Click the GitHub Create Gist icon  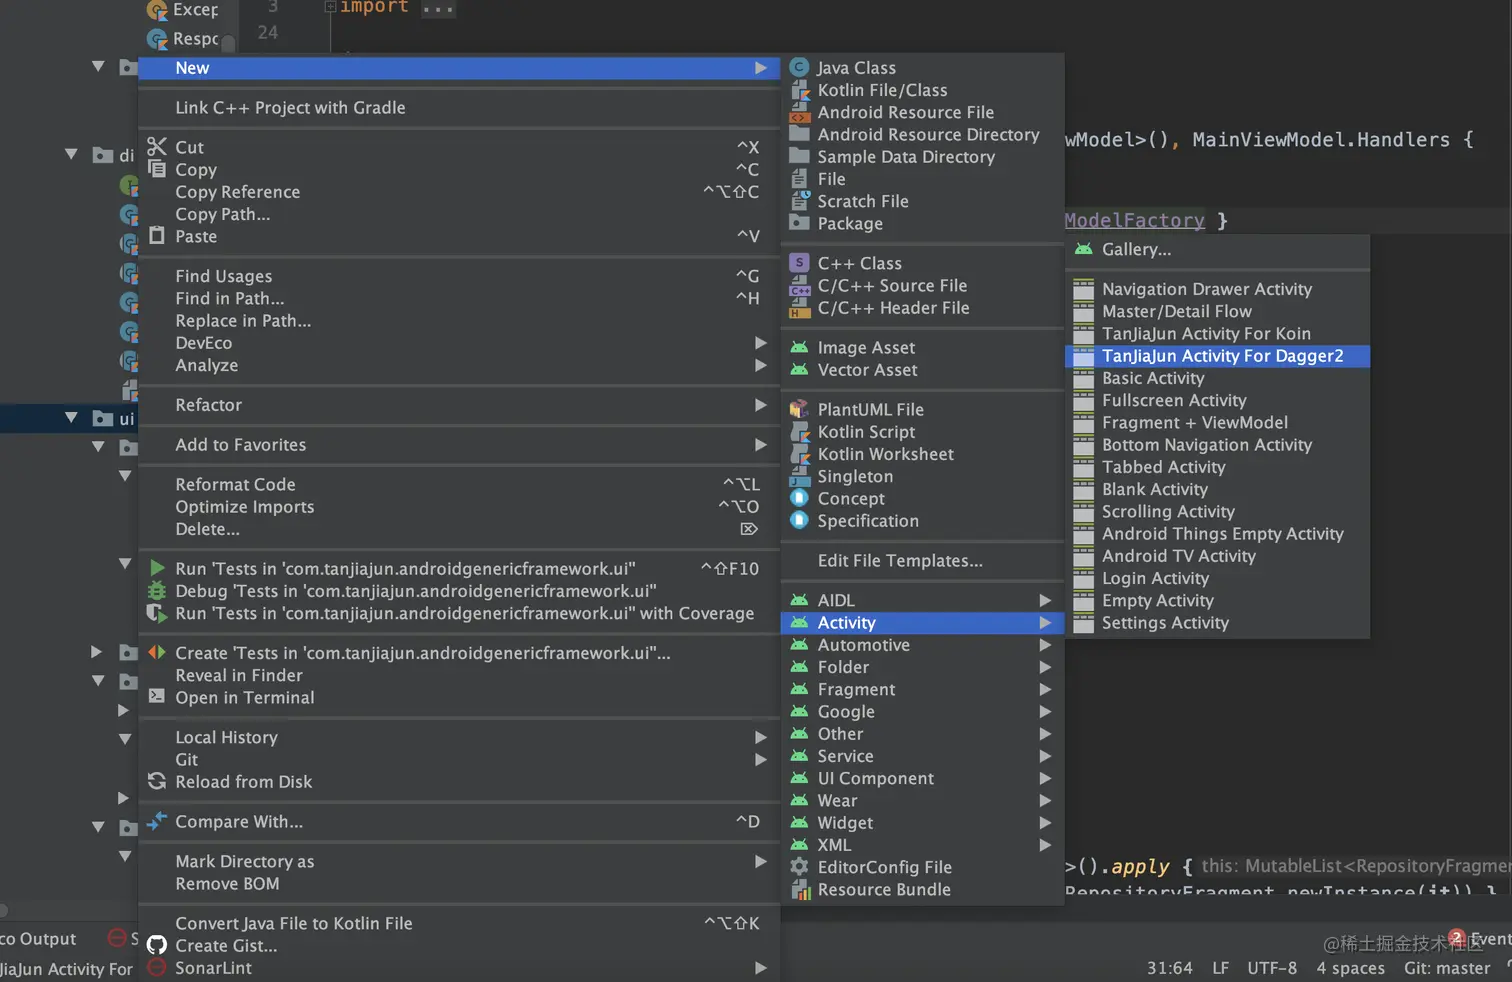[156, 945]
